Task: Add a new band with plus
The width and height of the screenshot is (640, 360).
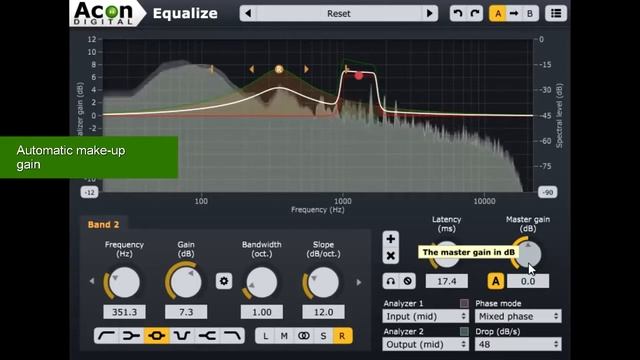Action: [x=391, y=239]
